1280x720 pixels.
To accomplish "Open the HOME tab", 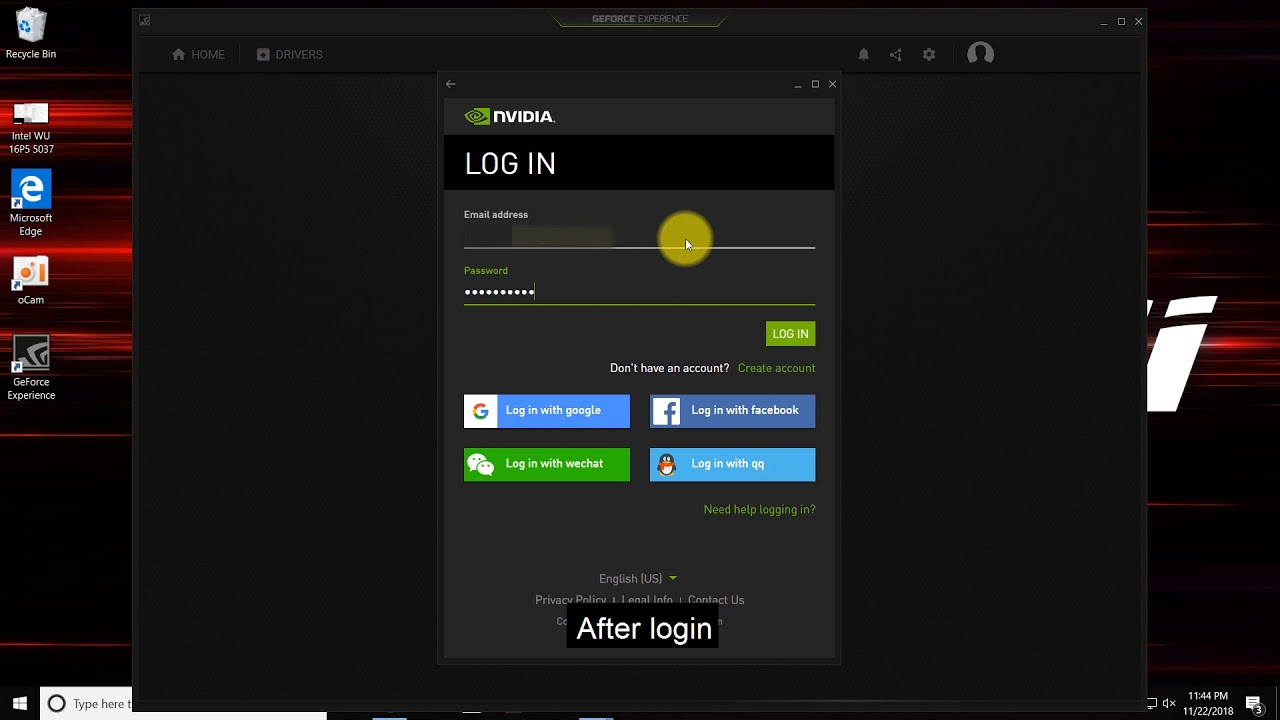I will 198,55.
